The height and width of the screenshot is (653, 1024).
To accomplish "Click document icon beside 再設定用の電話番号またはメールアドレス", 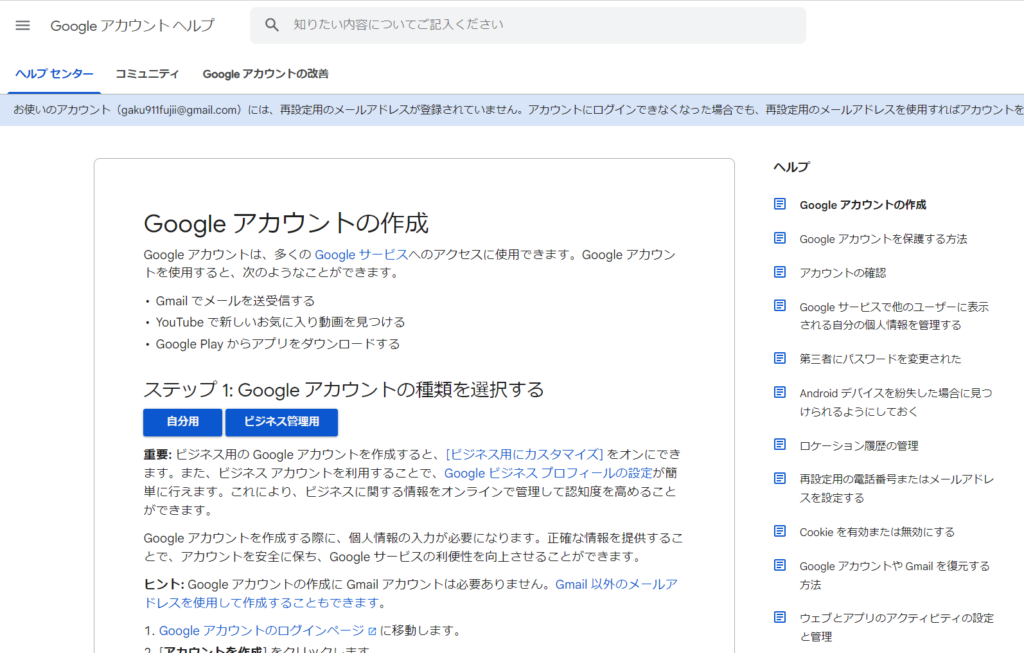I will click(780, 479).
